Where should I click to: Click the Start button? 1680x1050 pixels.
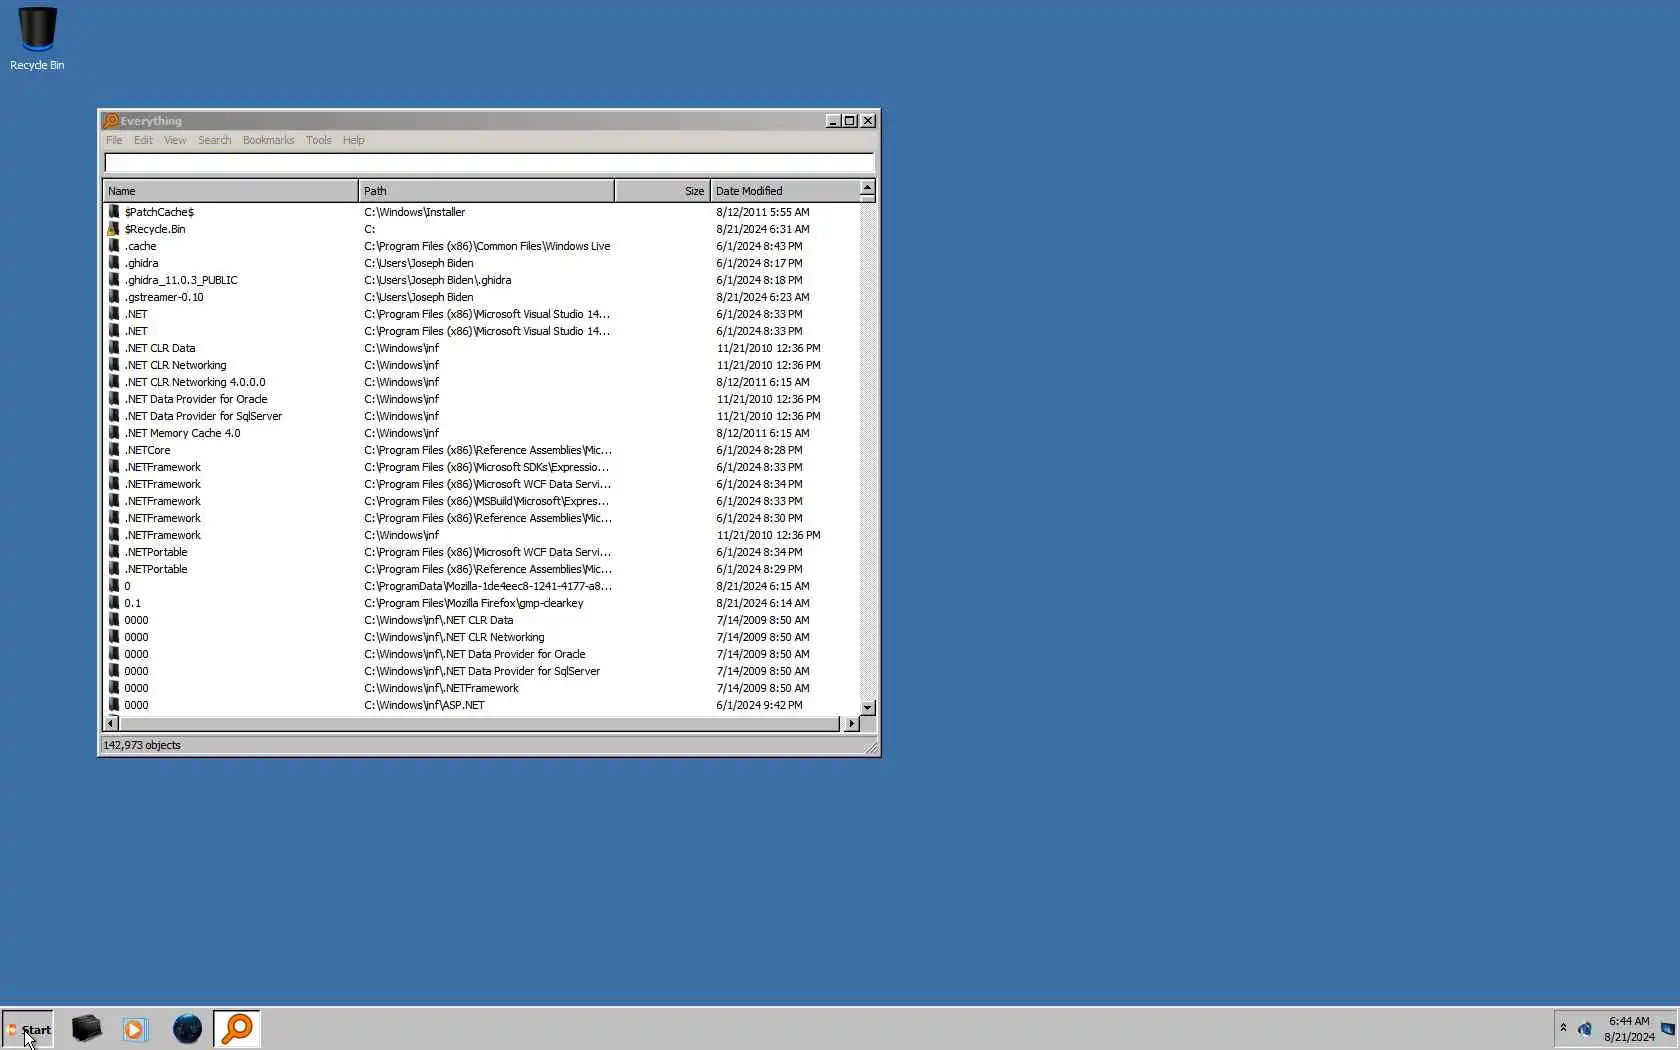(x=28, y=1029)
